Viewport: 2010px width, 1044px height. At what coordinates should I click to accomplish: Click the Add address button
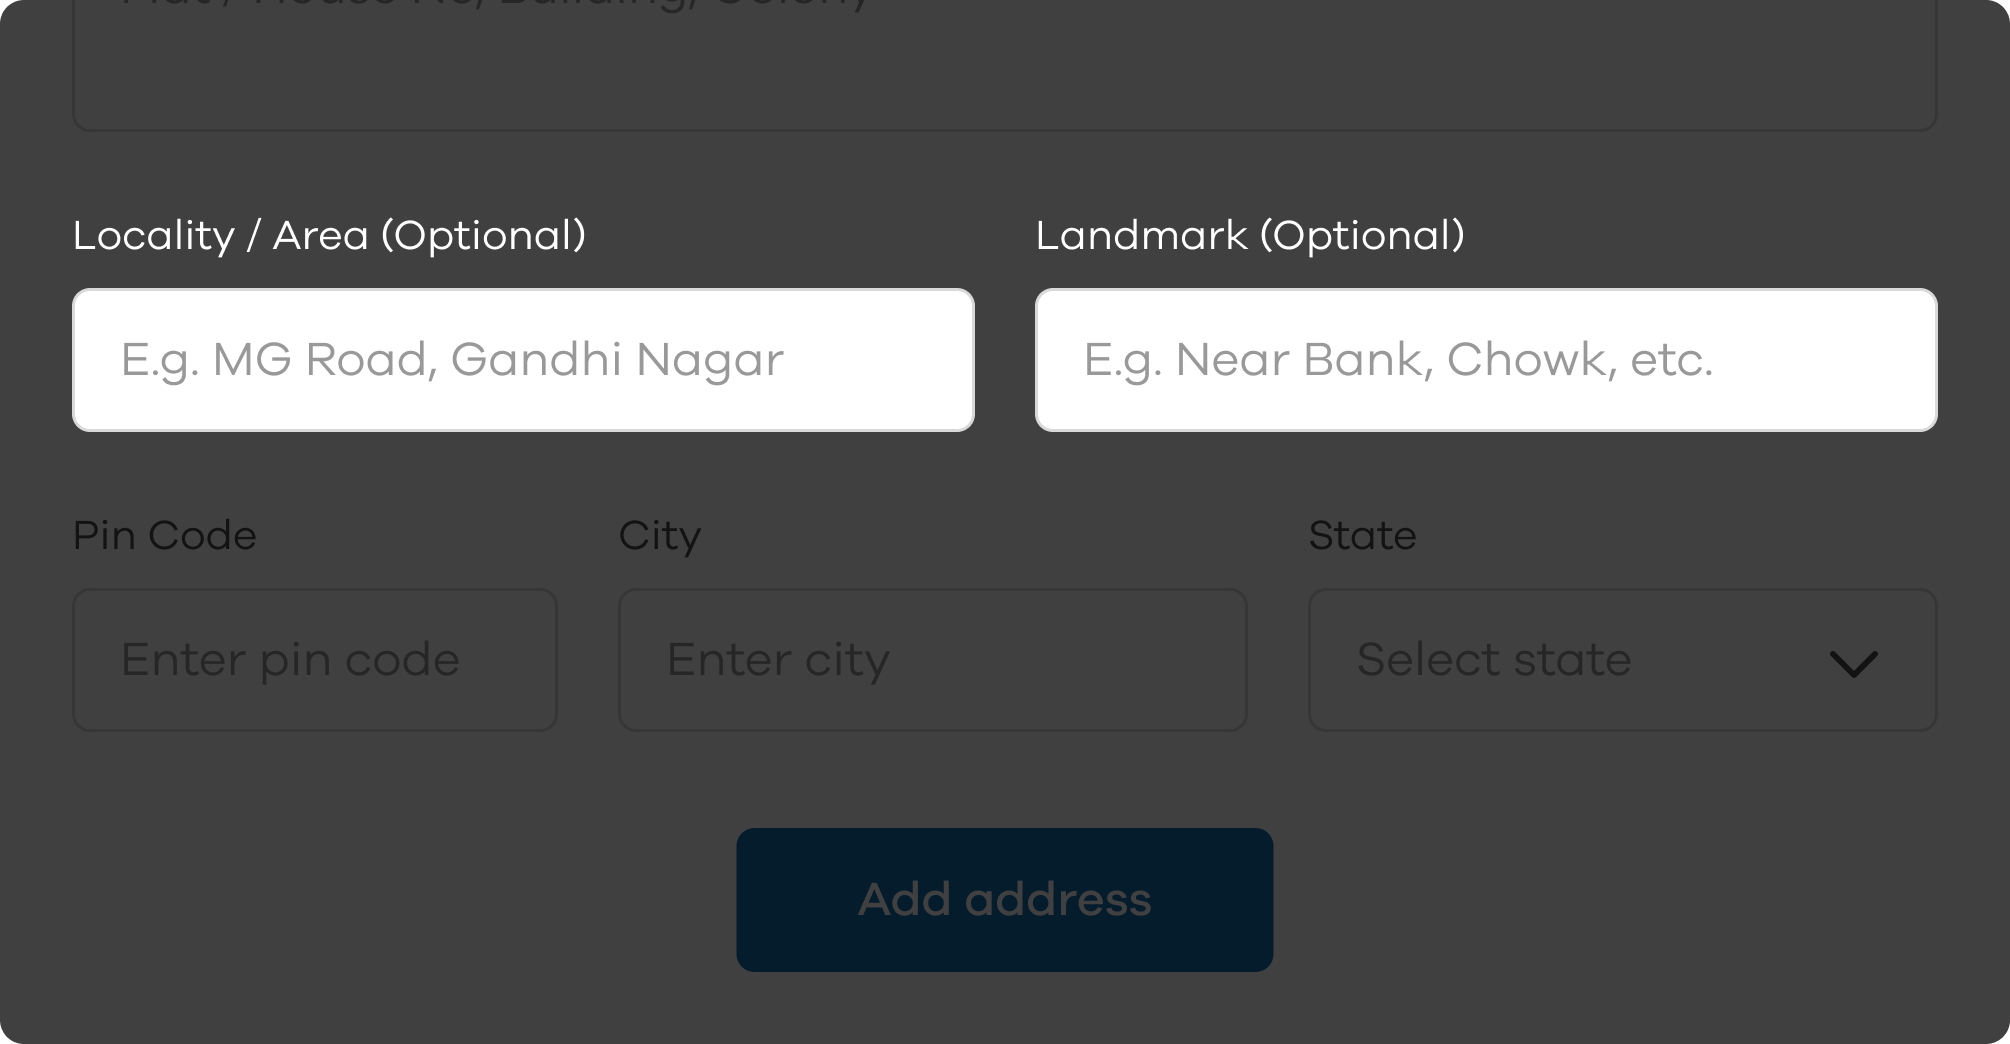click(x=1004, y=899)
